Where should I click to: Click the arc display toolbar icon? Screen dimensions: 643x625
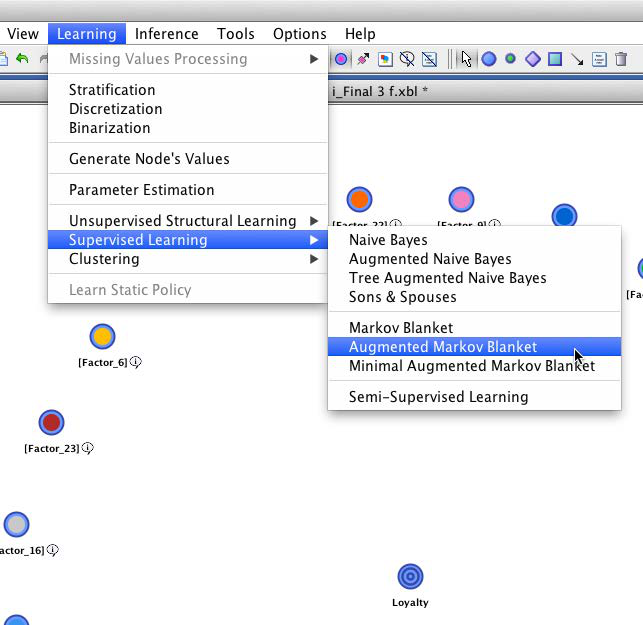click(x=363, y=59)
